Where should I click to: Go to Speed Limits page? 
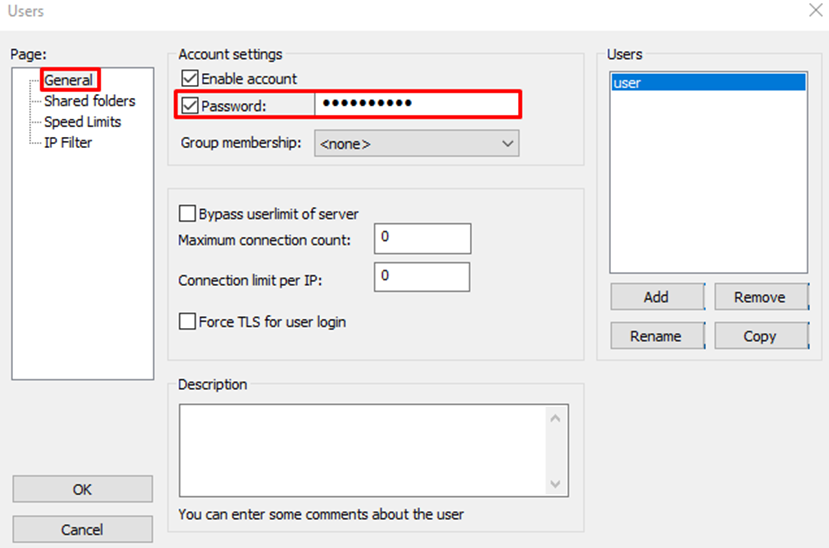(82, 122)
